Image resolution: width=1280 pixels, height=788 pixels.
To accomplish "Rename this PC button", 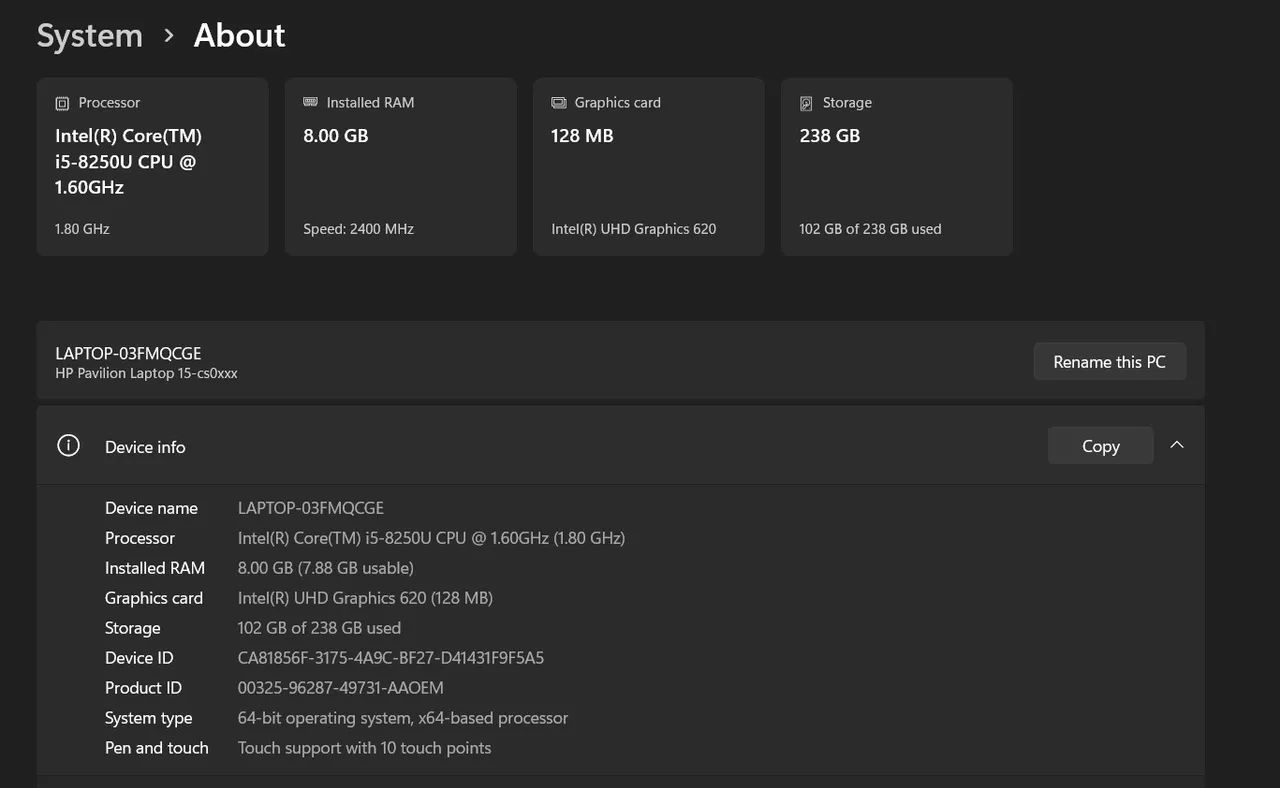I will (1110, 362).
